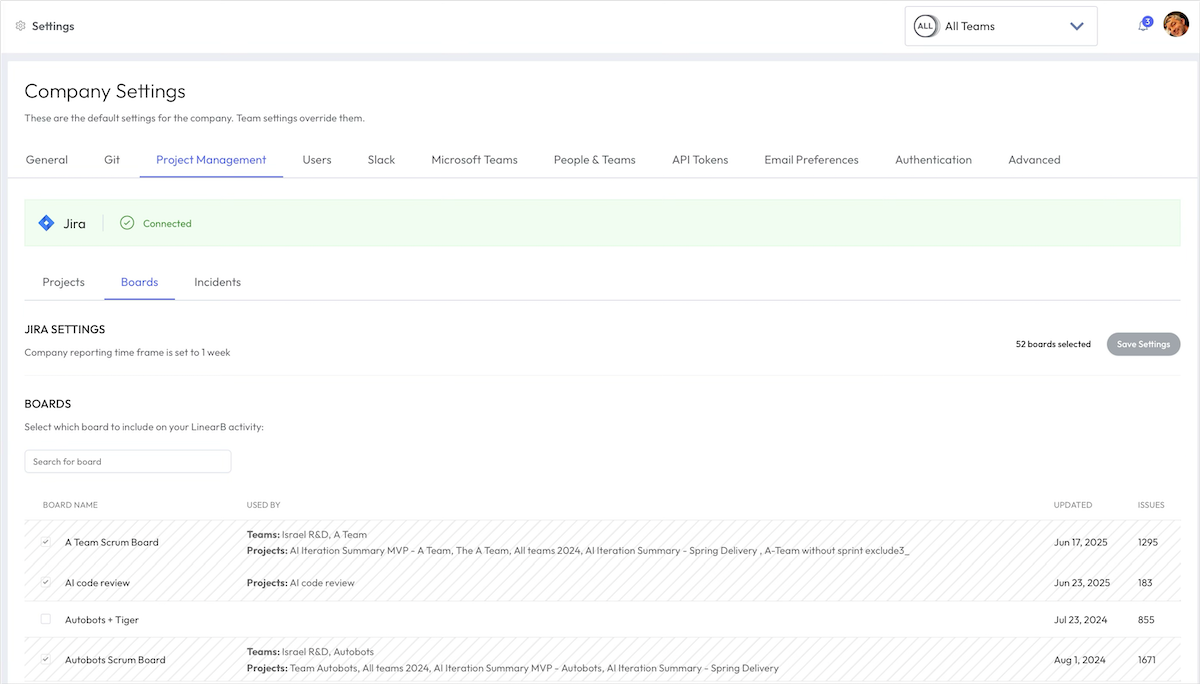Click the Autobots Scrum Board name
Screen dimensions: 1200x684
[x=115, y=660]
